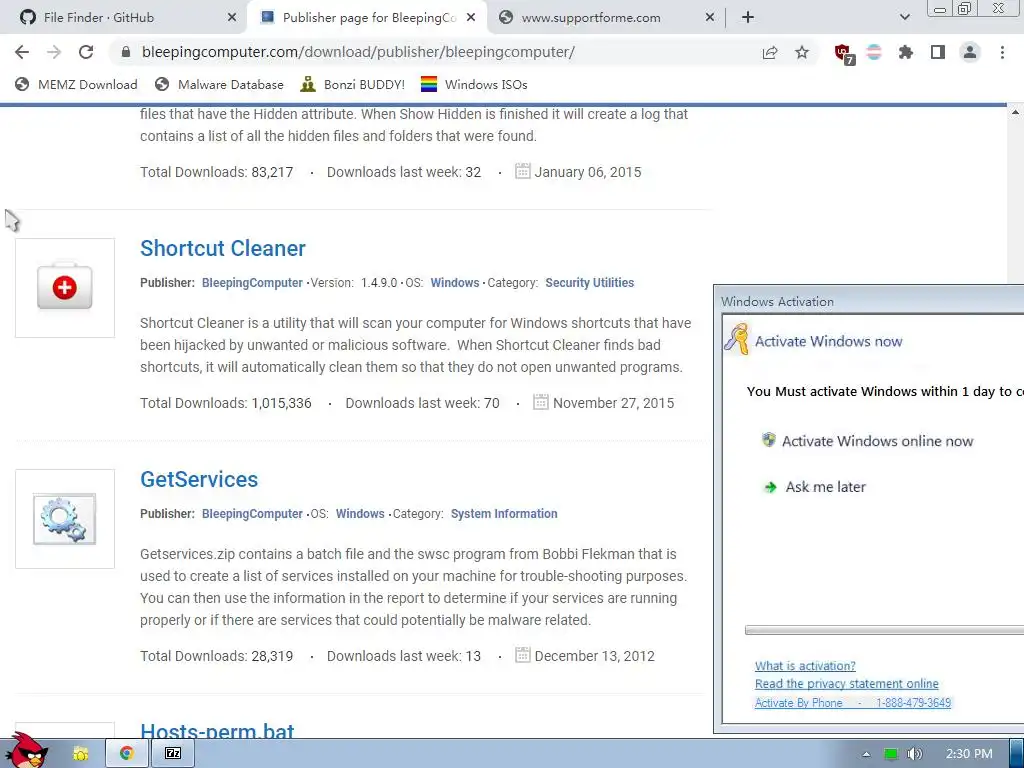Screen dimensions: 1024x768
Task: Click the green tray network icon
Action: point(891,754)
